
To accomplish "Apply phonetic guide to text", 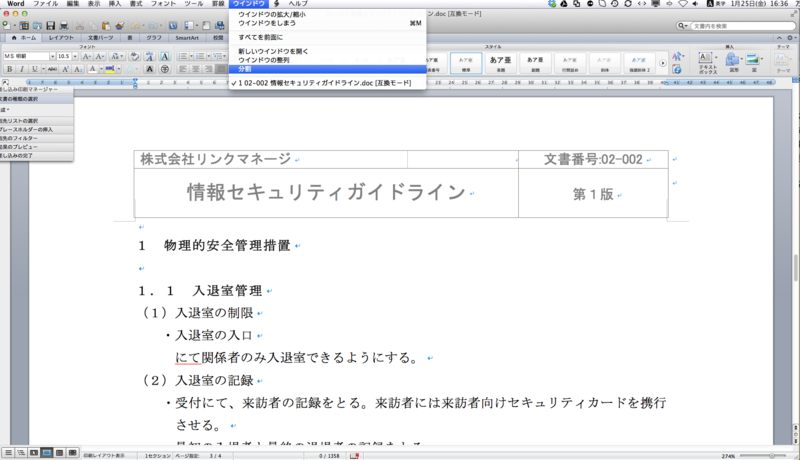I will (149, 56).
